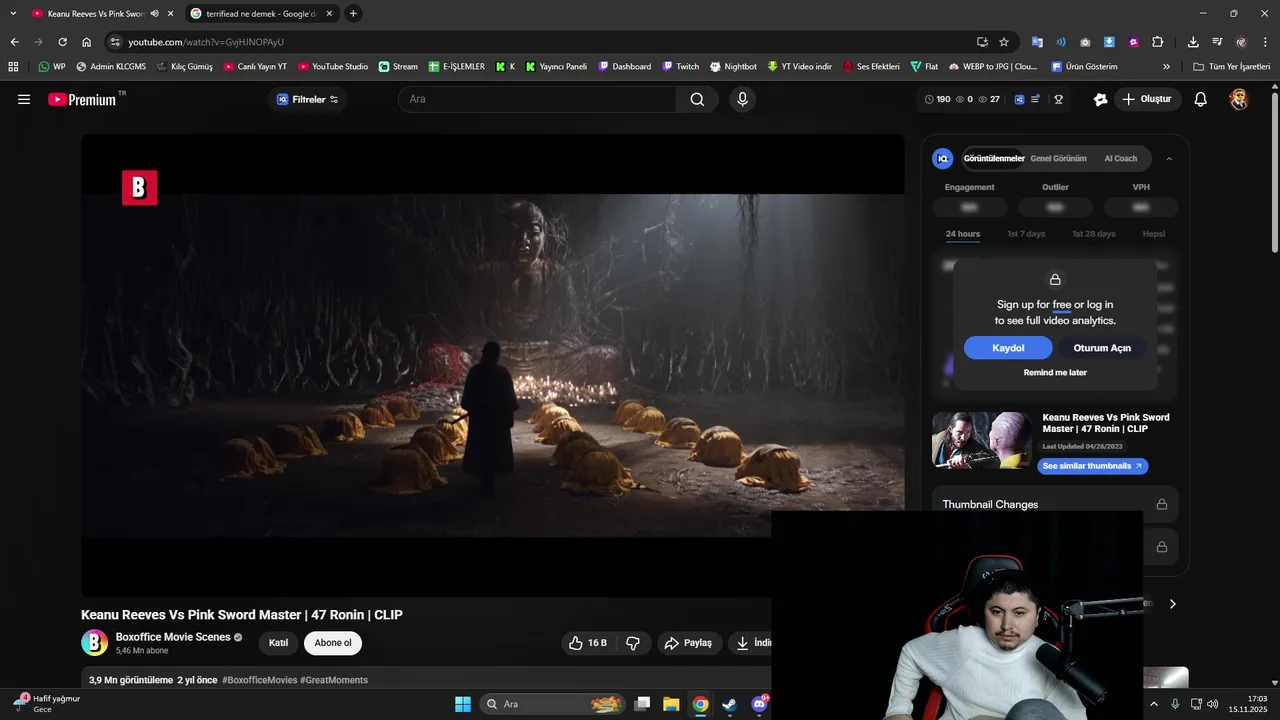Open the camera screenshot extension icon
The width and height of the screenshot is (1280, 720).
[x=1085, y=42]
